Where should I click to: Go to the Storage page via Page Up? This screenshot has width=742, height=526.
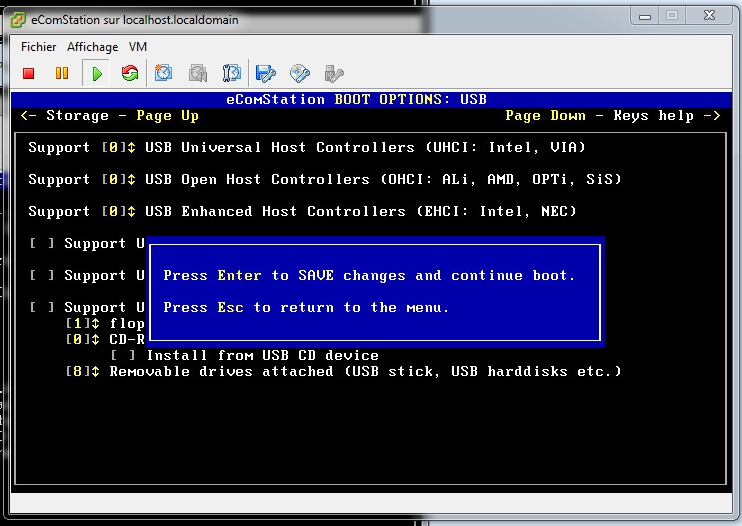110,115
